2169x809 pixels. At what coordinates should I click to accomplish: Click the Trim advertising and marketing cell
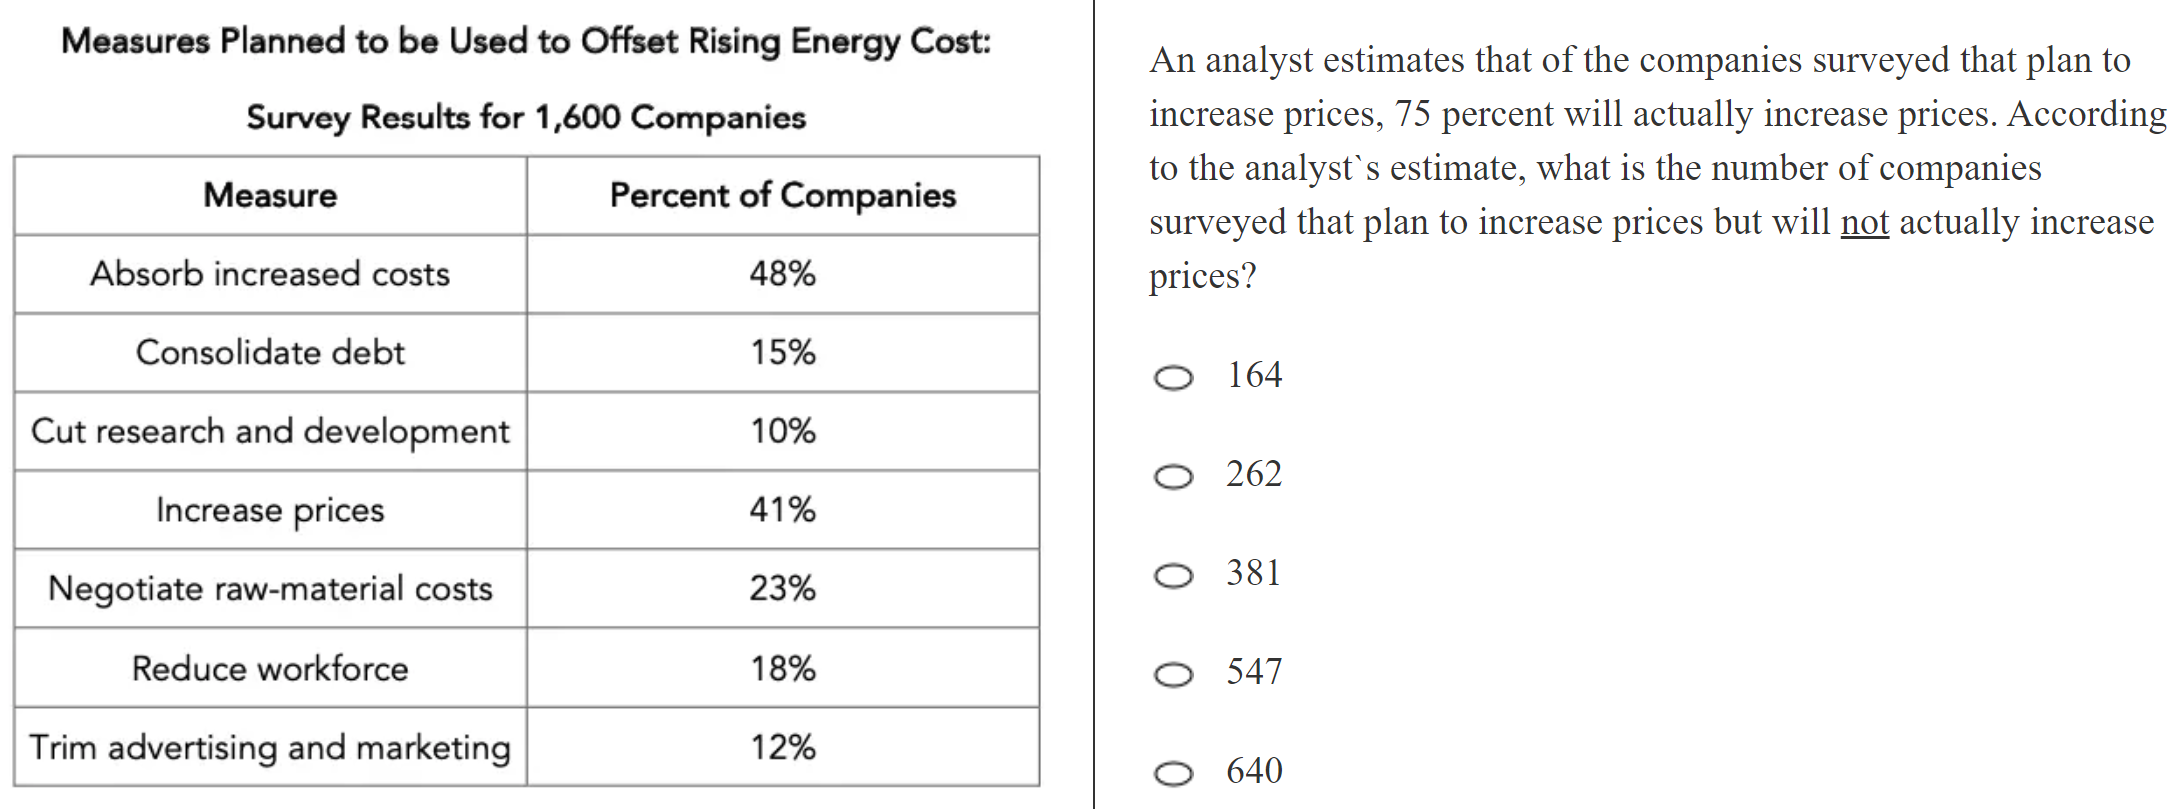[270, 747]
